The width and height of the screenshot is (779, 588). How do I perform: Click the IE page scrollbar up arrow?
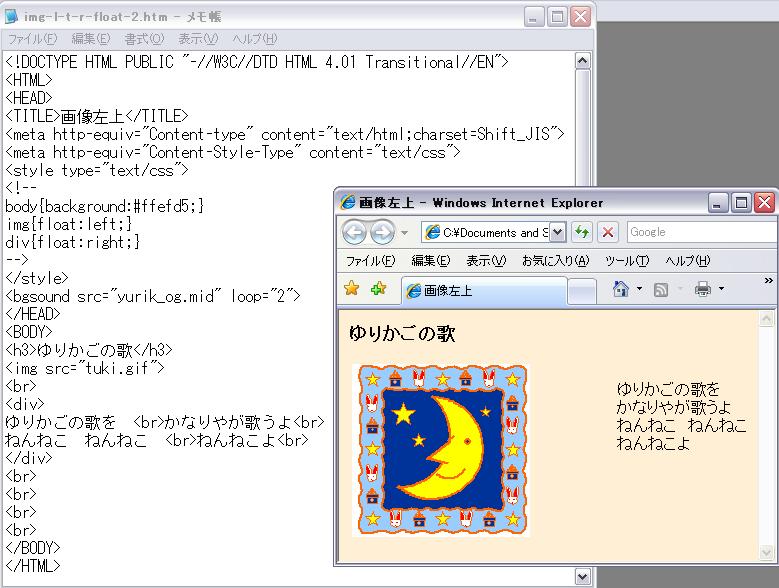pyautogui.click(x=767, y=318)
